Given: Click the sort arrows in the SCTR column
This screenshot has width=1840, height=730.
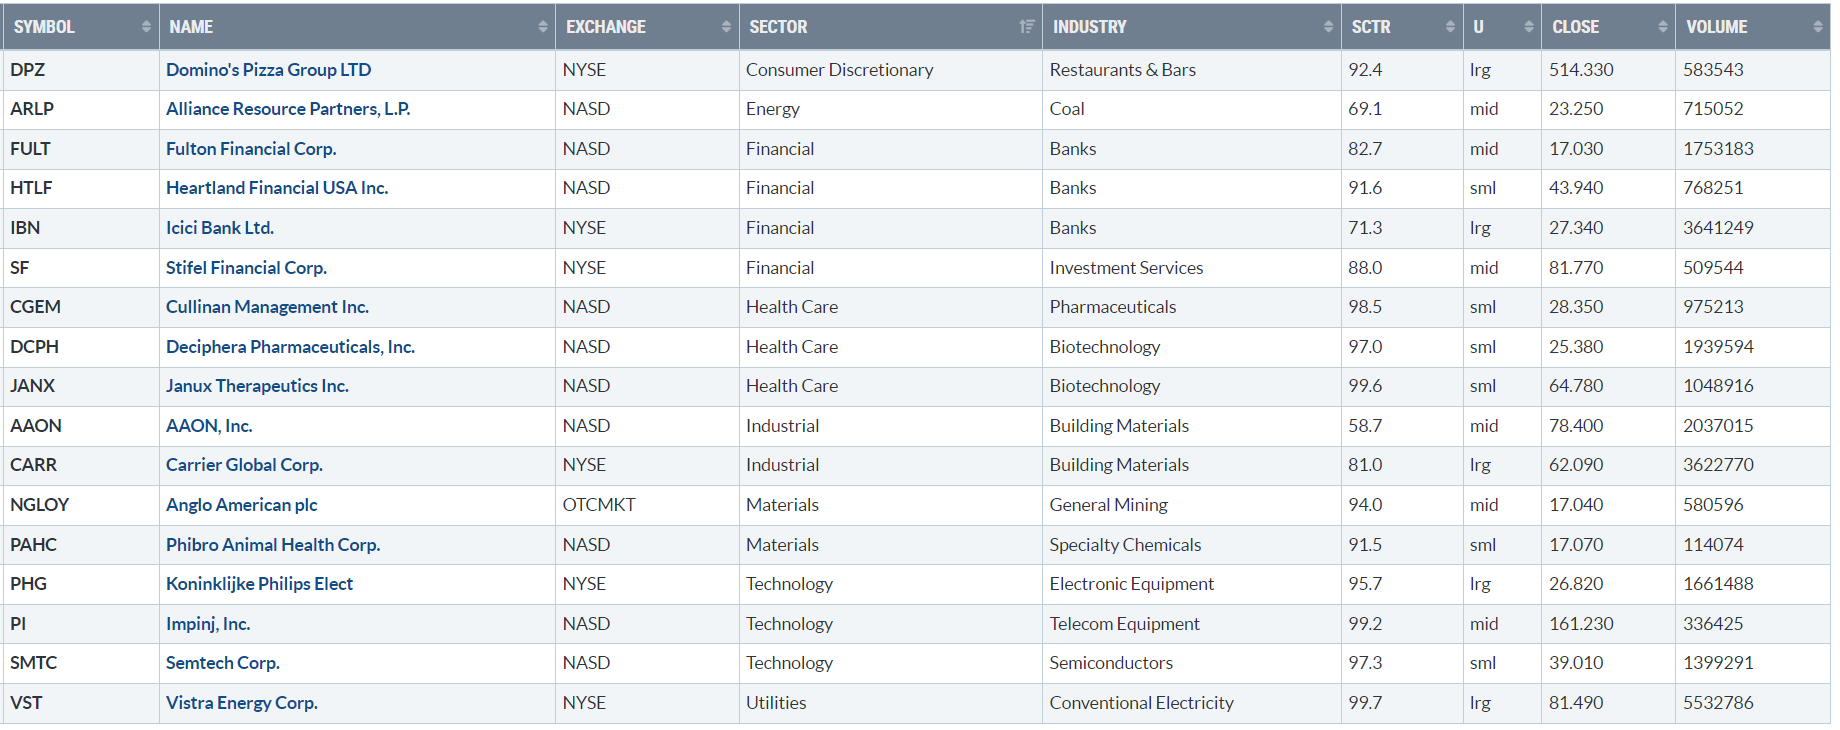Looking at the screenshot, I should pyautogui.click(x=1450, y=27).
